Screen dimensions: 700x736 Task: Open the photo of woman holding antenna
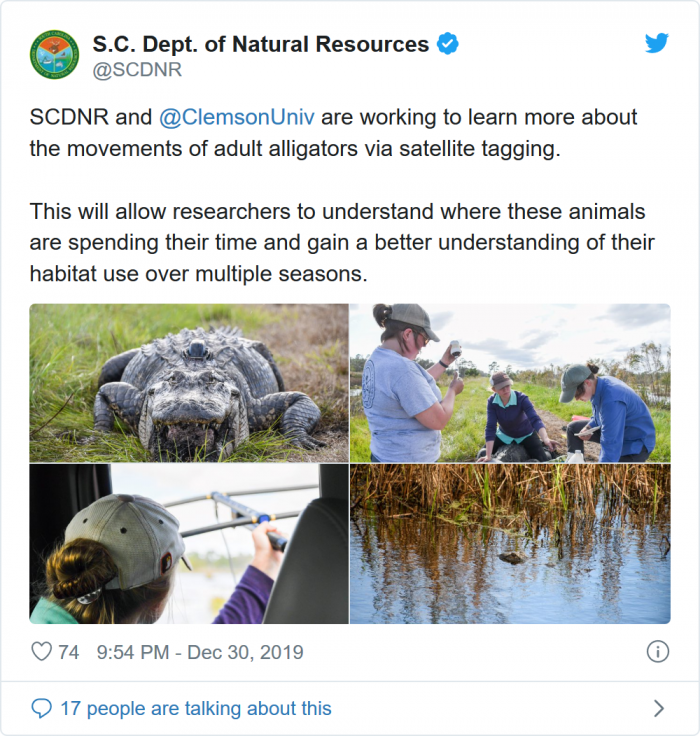[189, 544]
